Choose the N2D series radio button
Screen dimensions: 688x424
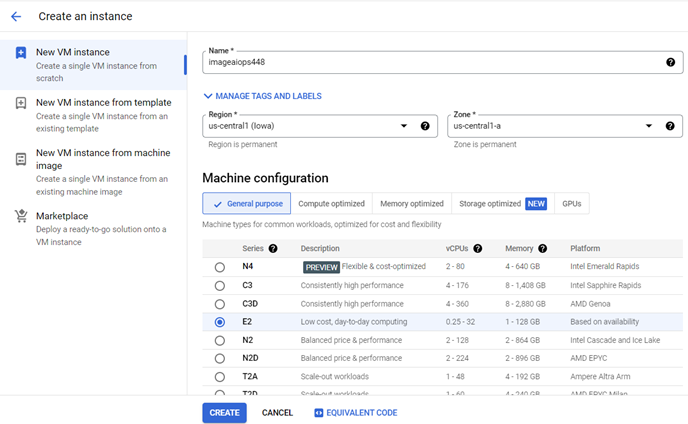(x=220, y=358)
